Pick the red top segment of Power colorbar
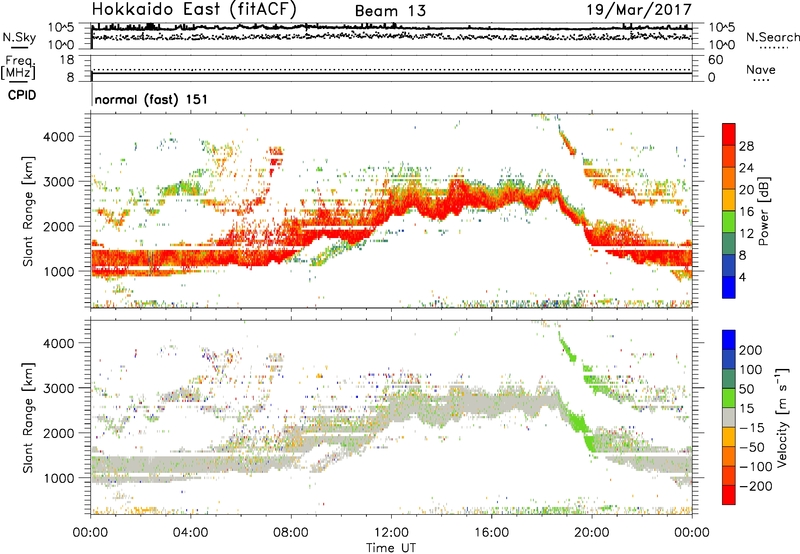Viewport: 800px width, 554px height. point(729,135)
